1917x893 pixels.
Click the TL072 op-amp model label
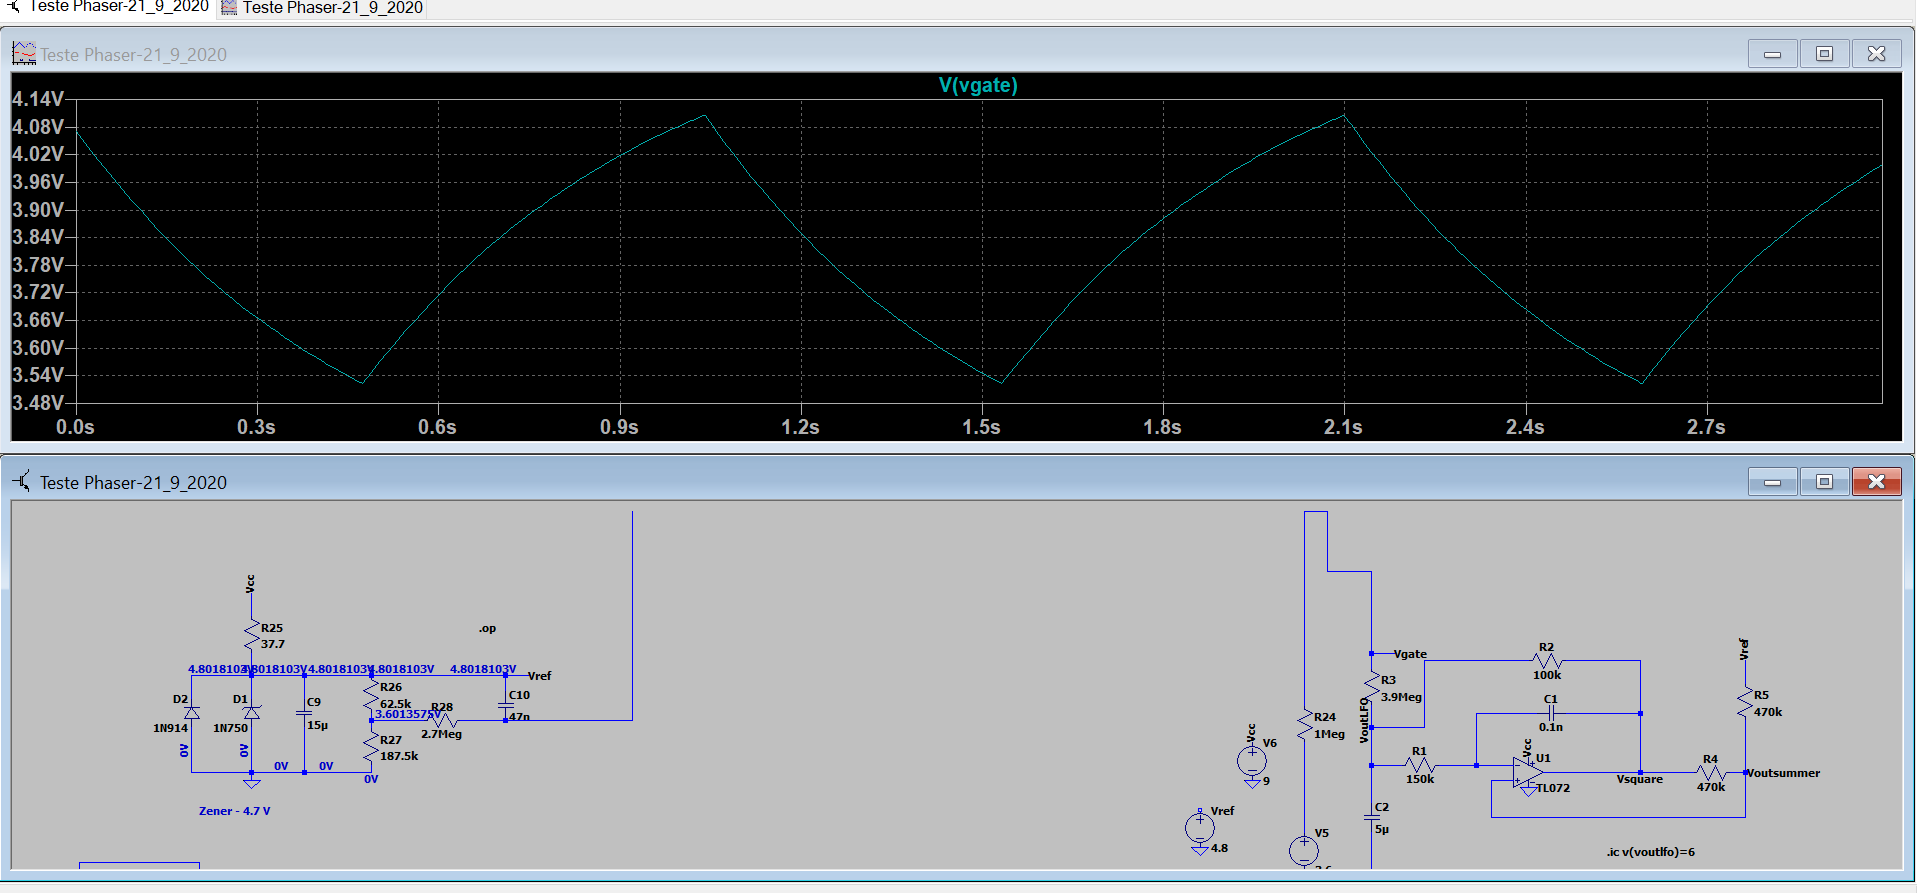click(1553, 788)
